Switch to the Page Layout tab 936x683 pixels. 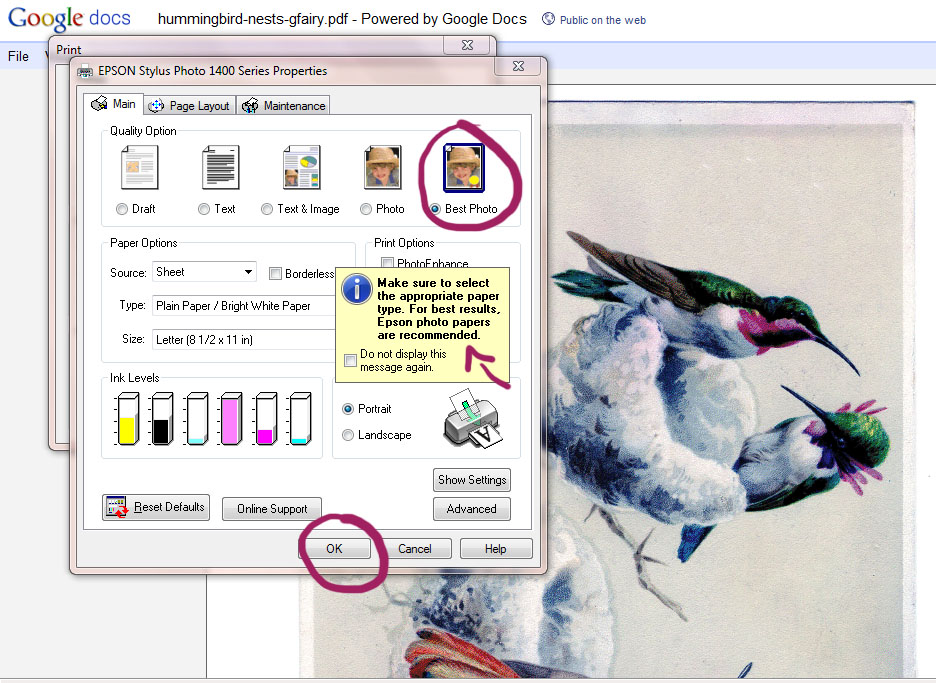(189, 106)
